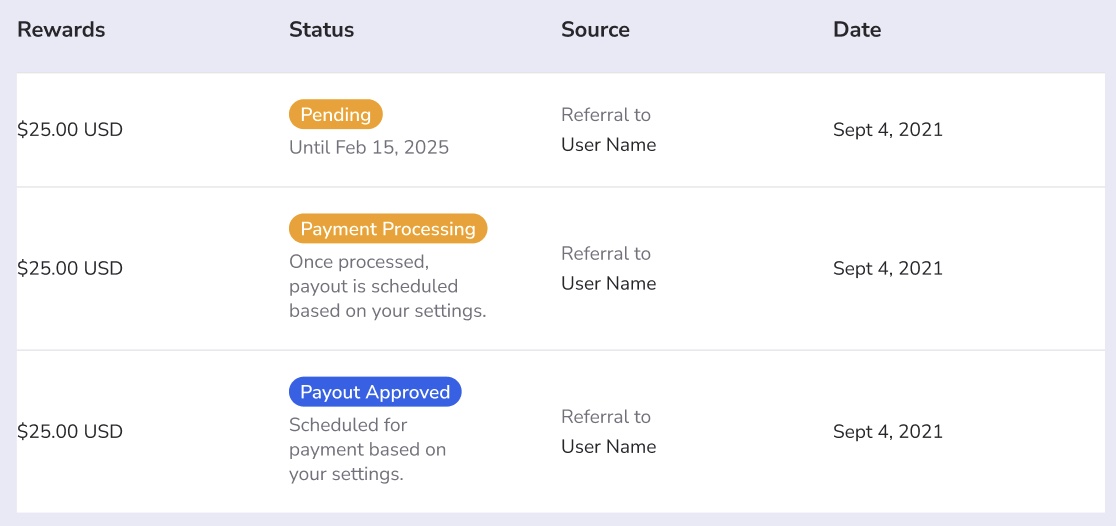This screenshot has height=526, width=1116.
Task: Click the orange Pending status badge
Action: click(336, 115)
